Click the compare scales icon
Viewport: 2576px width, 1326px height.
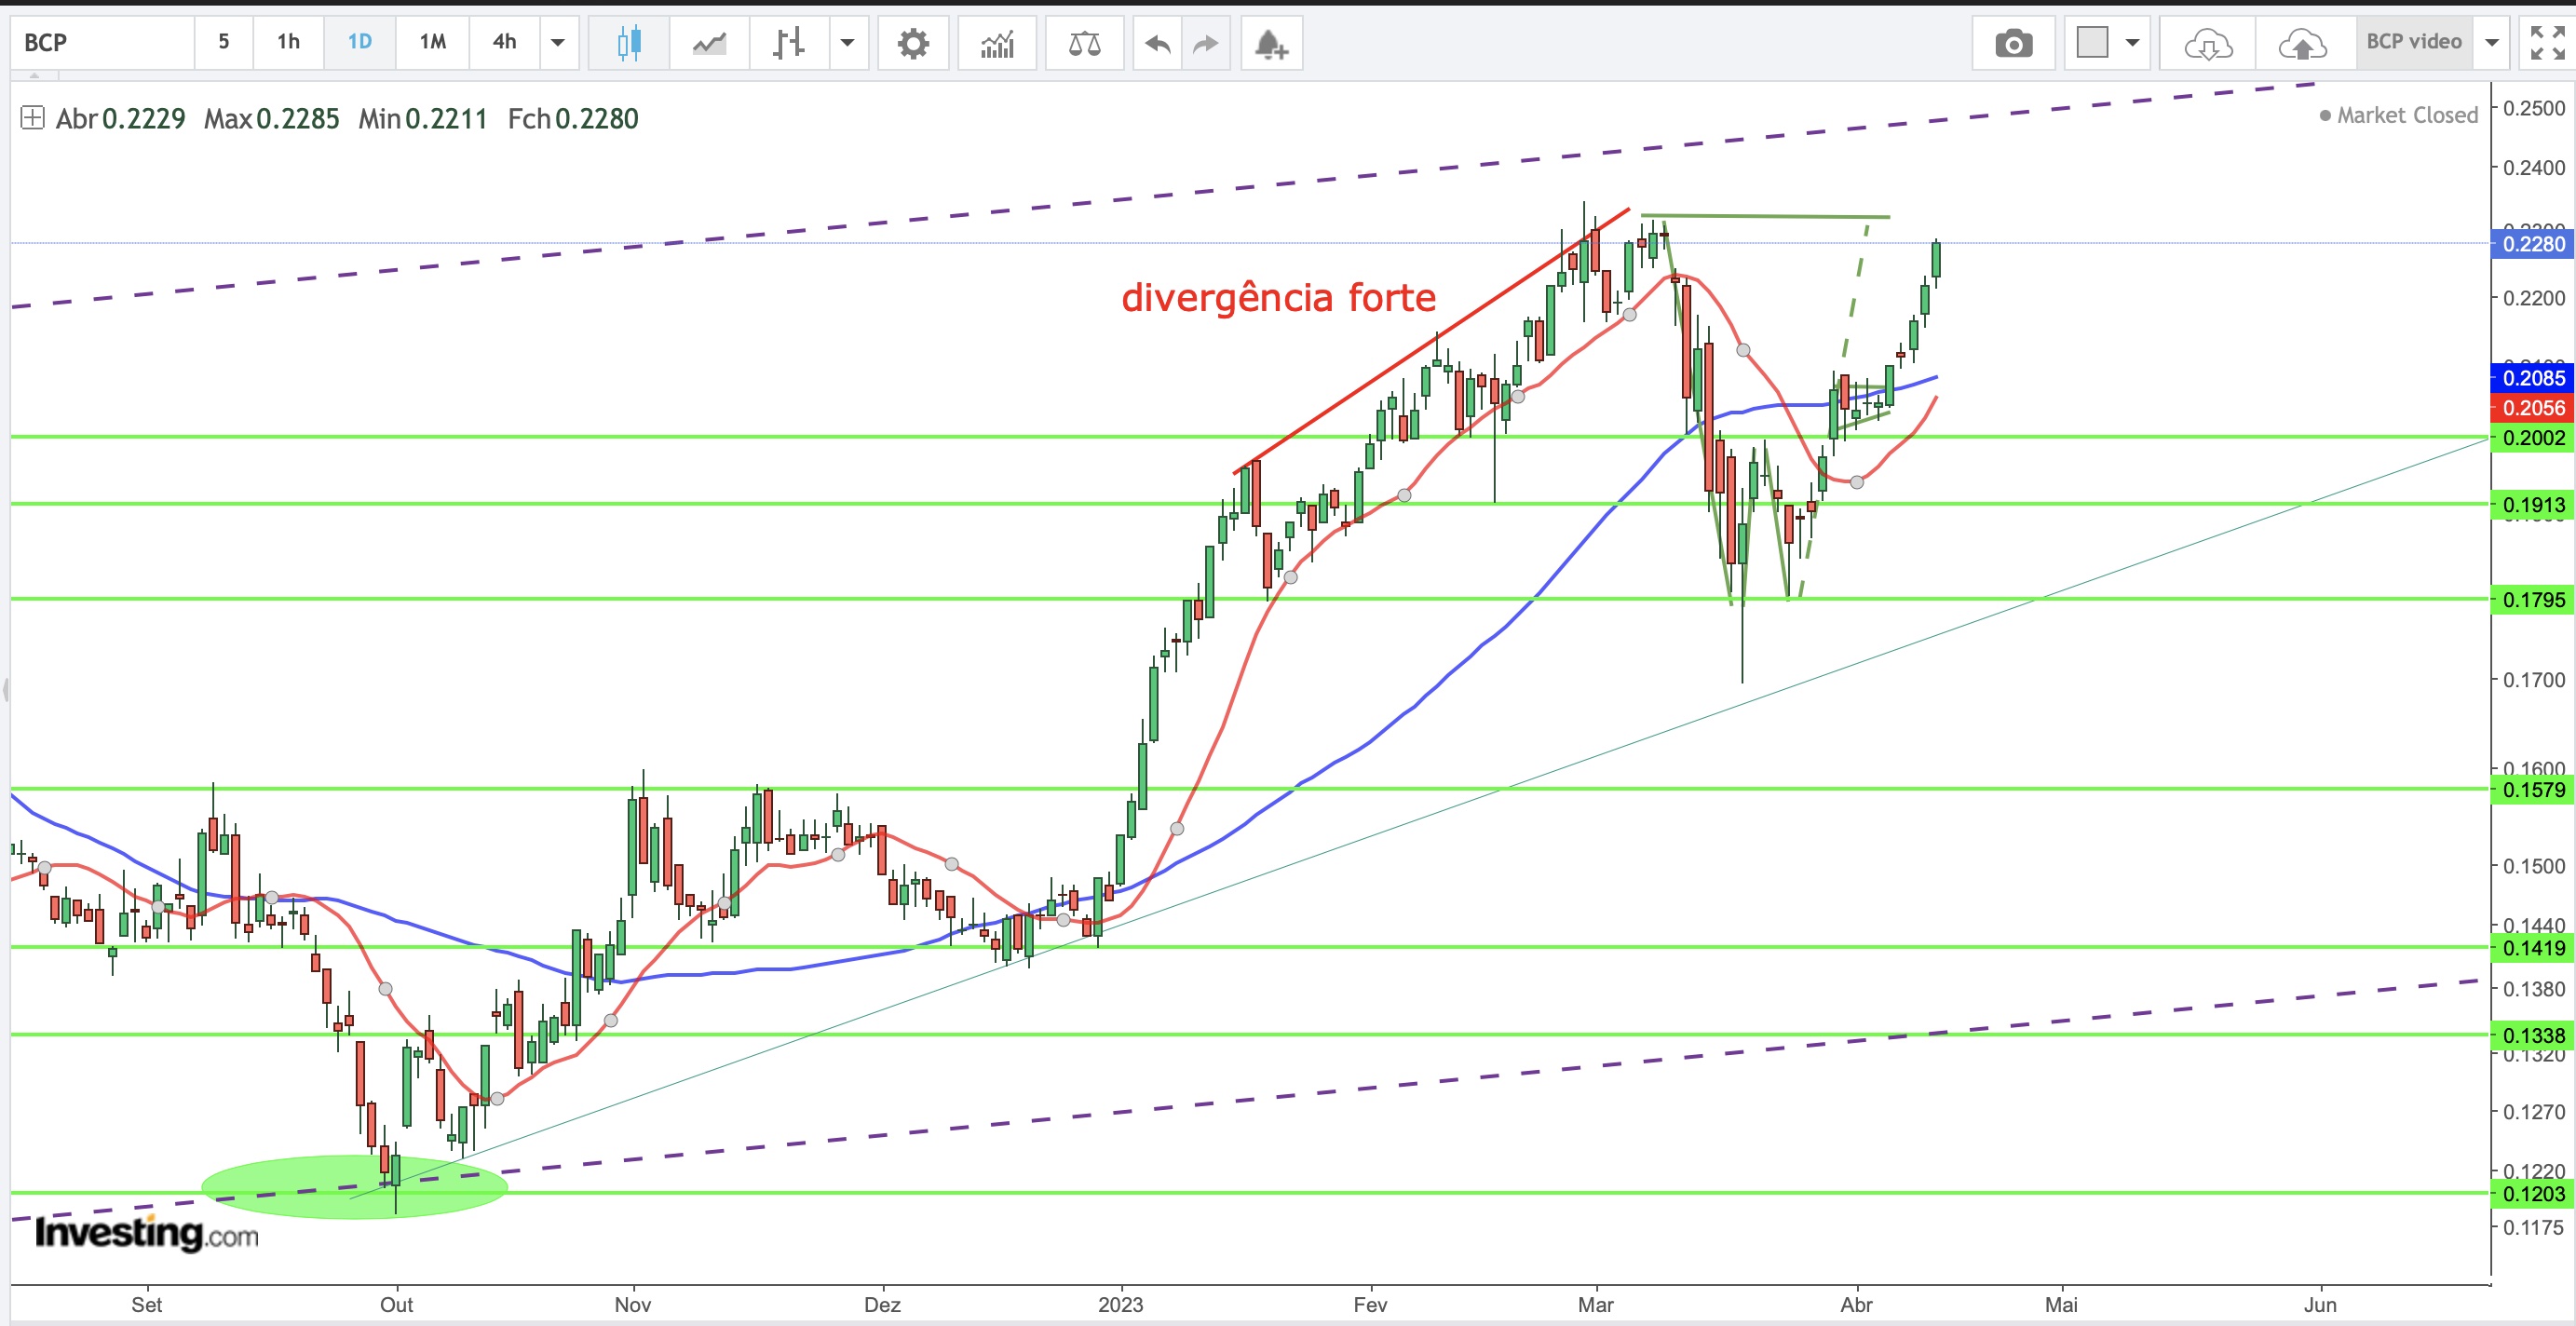click(x=1084, y=43)
